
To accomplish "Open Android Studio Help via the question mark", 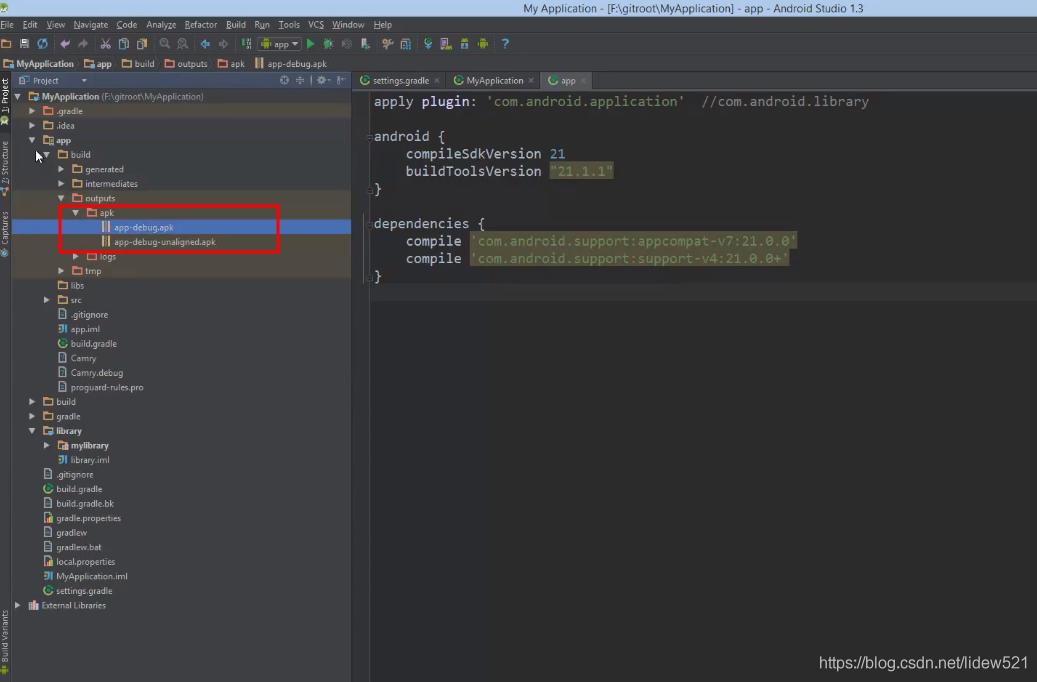I will coord(506,44).
